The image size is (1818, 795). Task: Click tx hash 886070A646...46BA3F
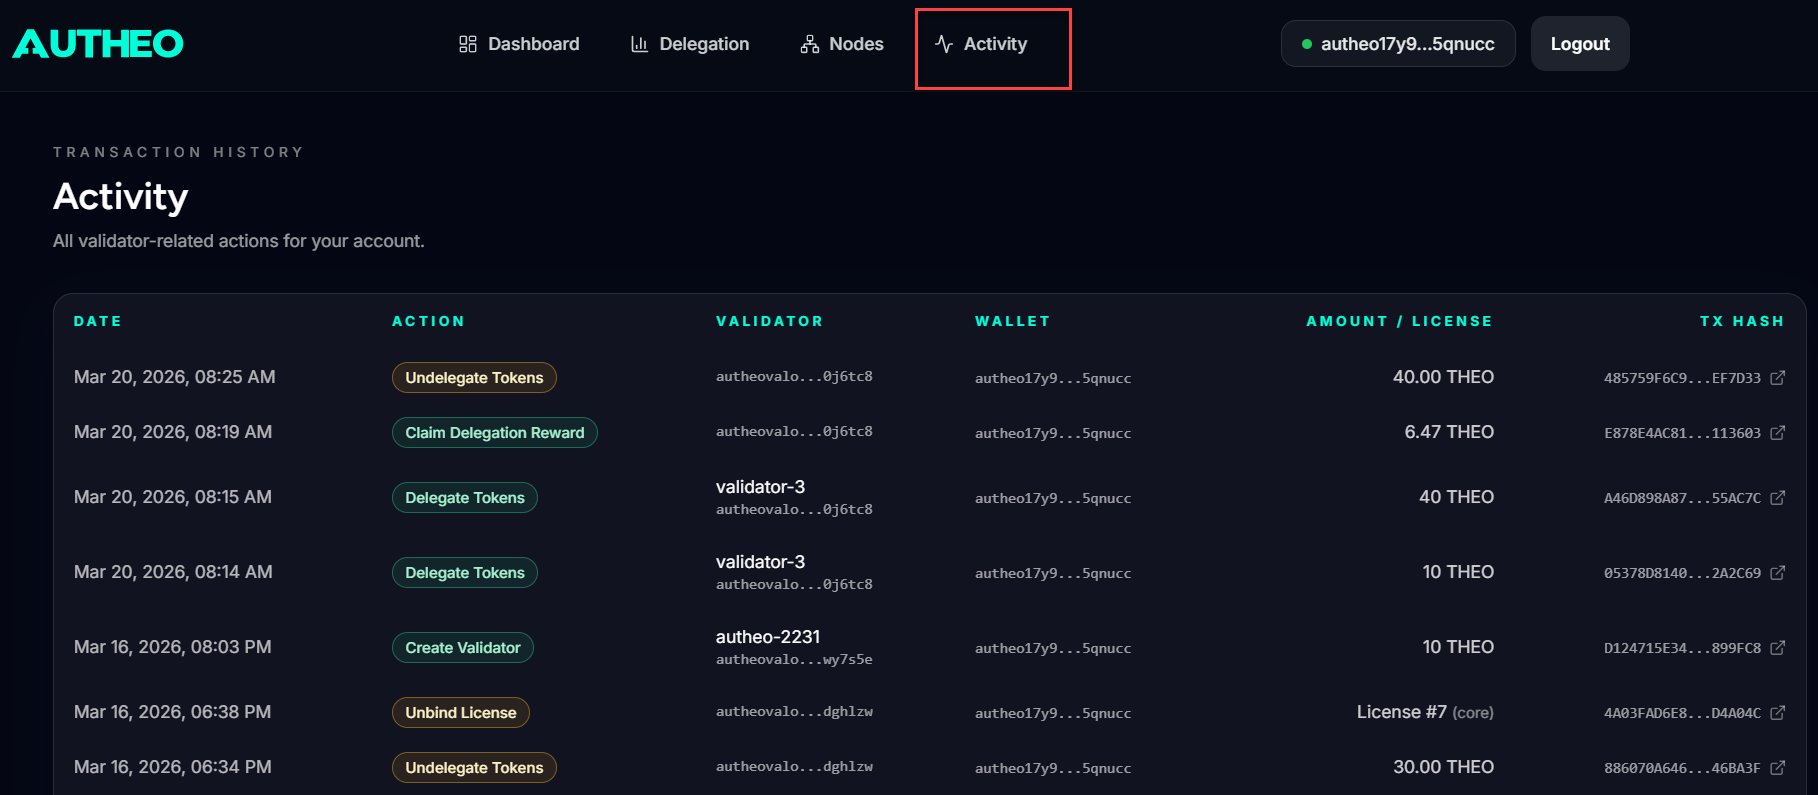[1682, 768]
